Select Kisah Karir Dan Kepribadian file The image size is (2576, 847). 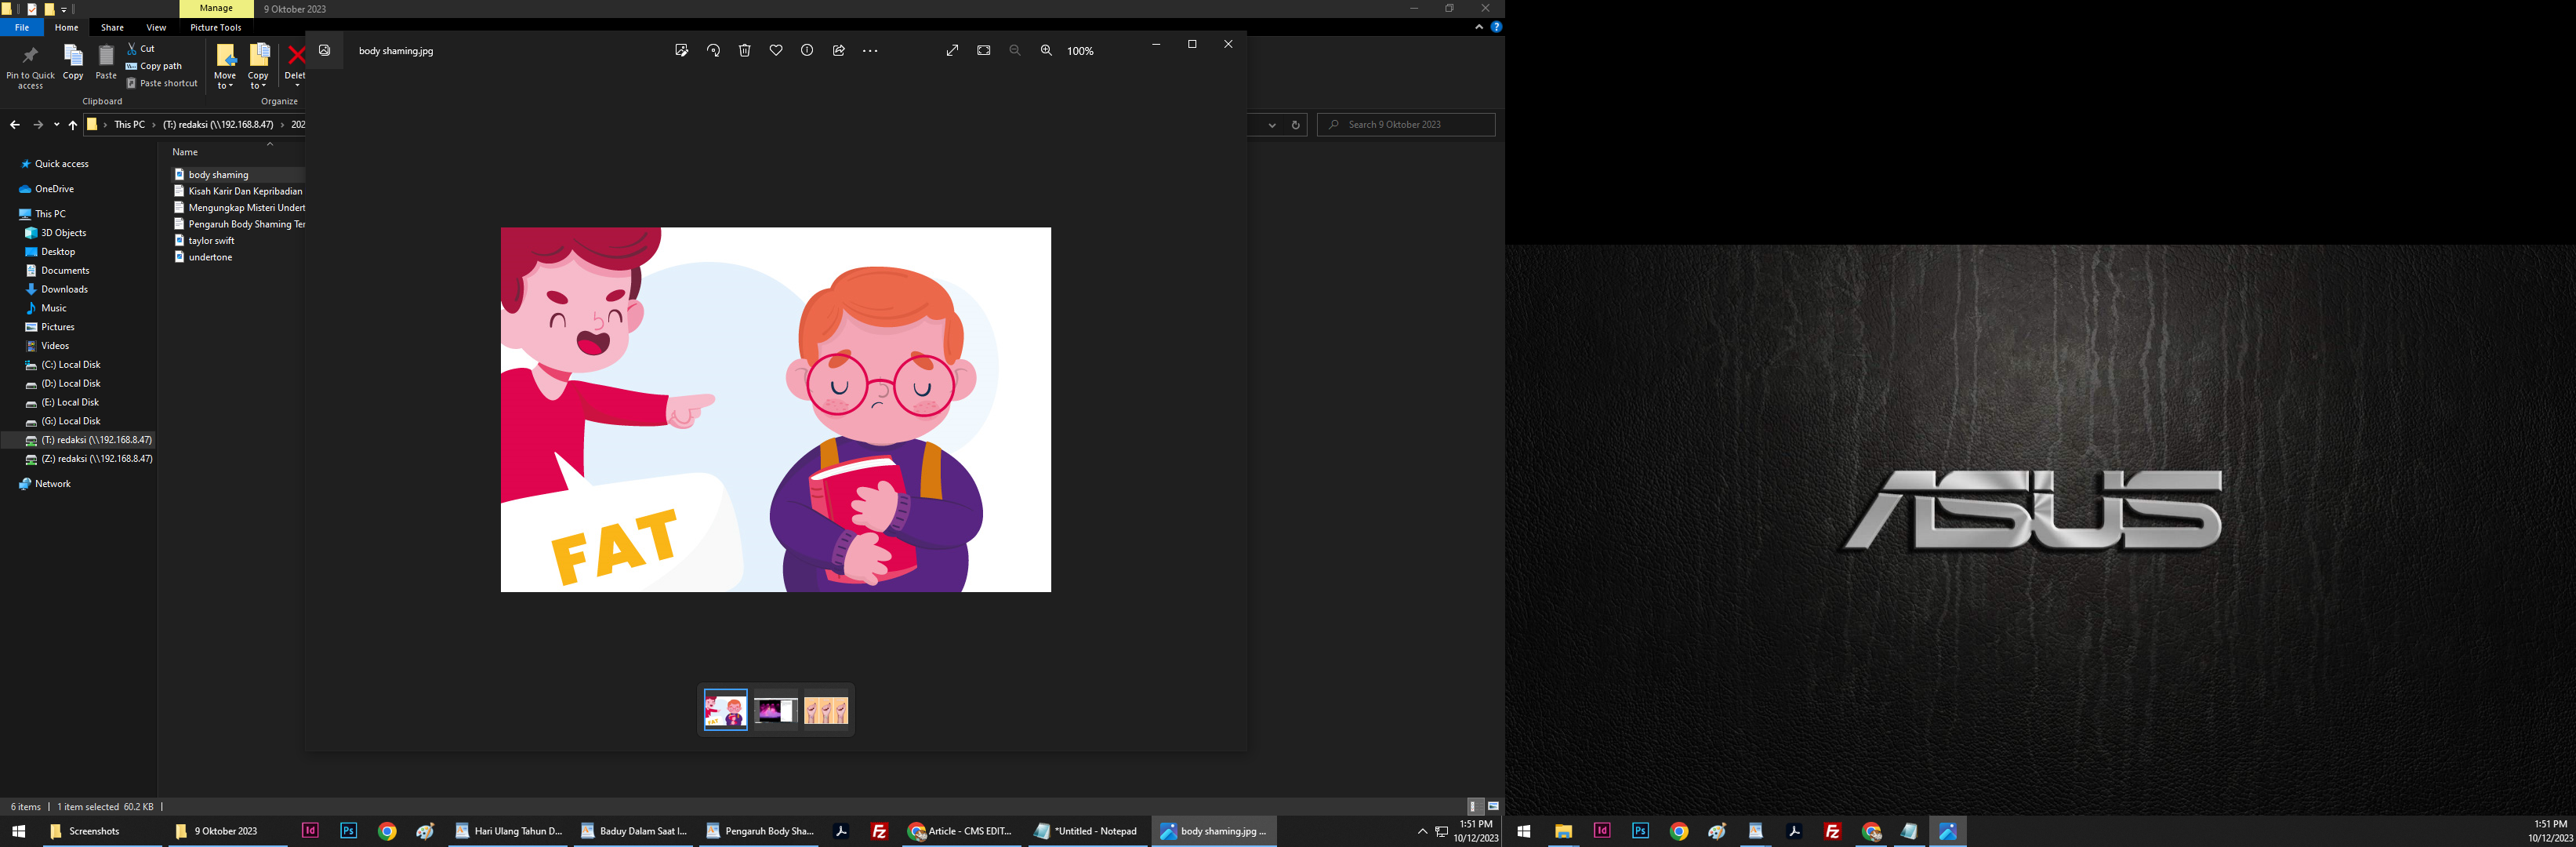pyautogui.click(x=245, y=191)
